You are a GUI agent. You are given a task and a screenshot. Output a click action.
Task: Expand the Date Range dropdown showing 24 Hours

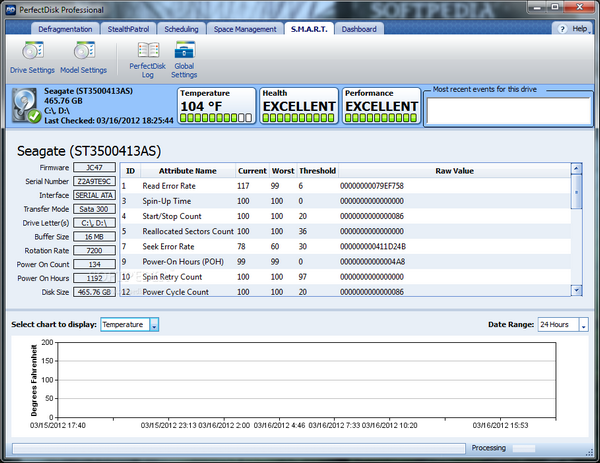coord(584,325)
